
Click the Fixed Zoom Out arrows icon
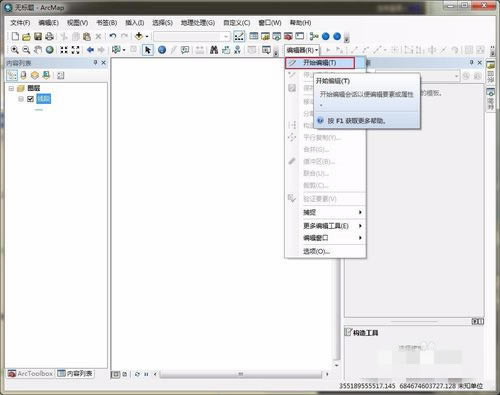[76, 50]
